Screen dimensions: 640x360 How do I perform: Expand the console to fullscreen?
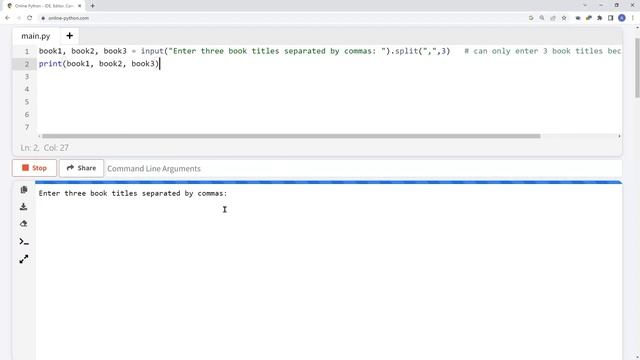tap(24, 259)
